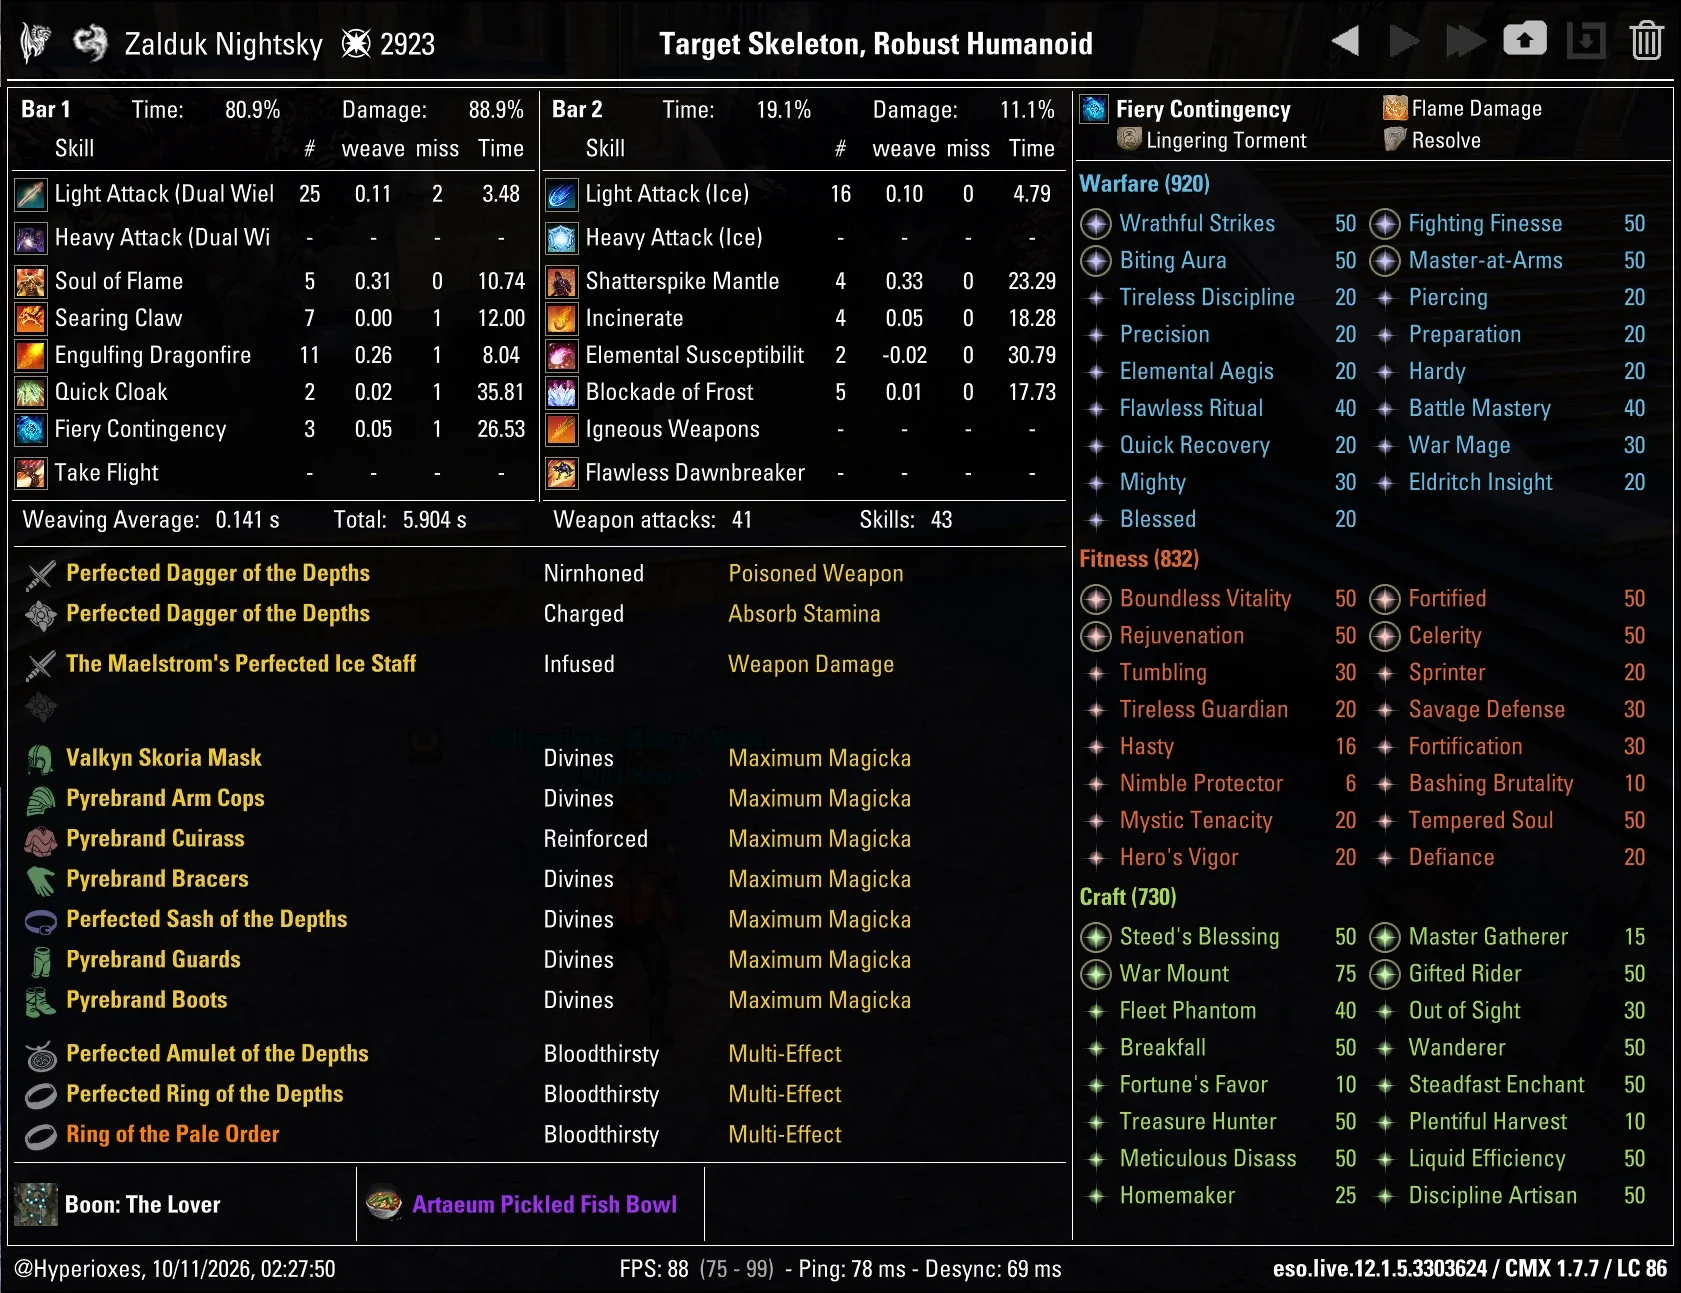Click the Shatterspike Mantle skill icon
Image resolution: width=1681 pixels, height=1293 pixels.
562,281
